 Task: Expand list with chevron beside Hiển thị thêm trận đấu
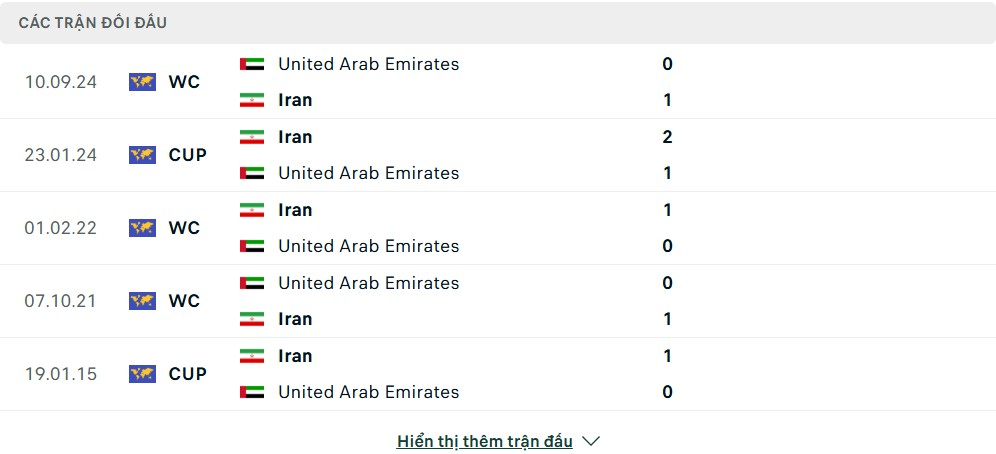coord(591,441)
